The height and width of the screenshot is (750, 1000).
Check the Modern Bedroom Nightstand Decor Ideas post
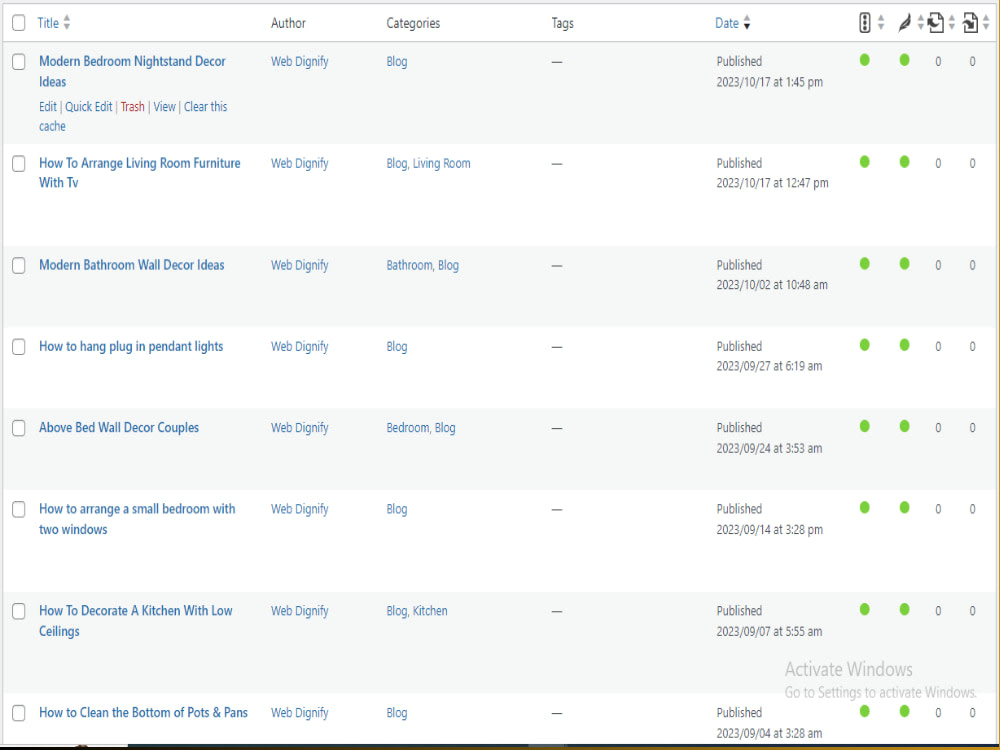18,61
